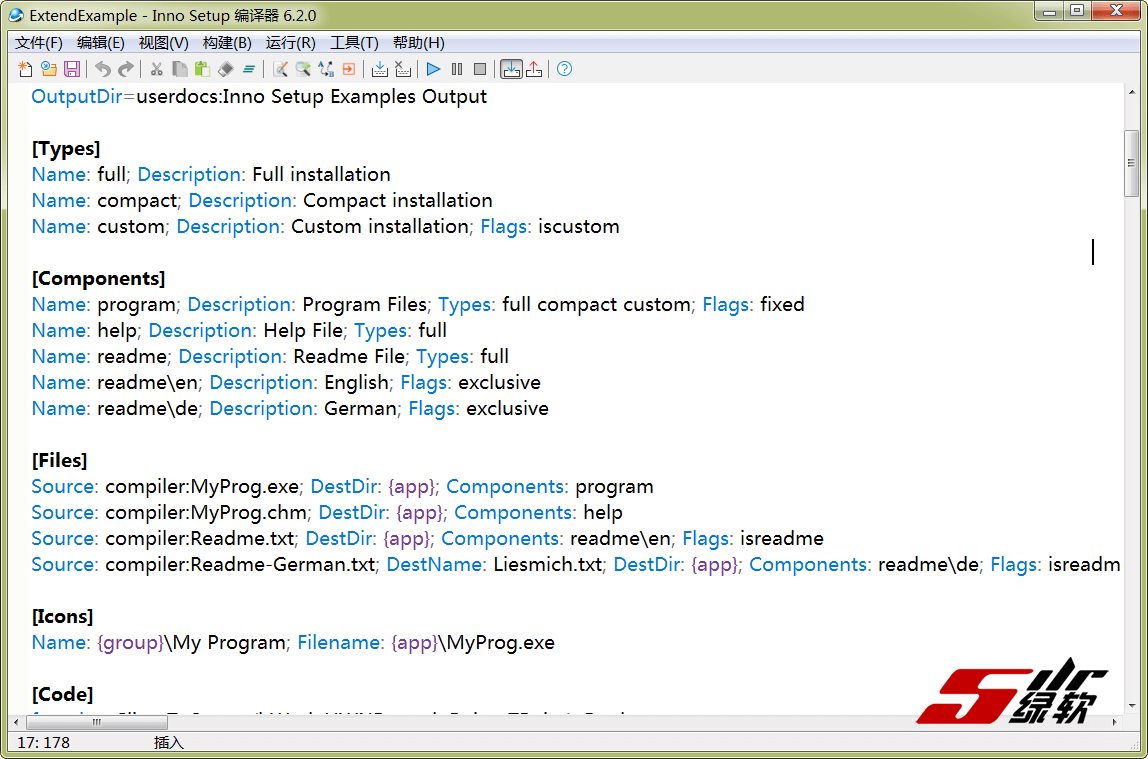Open the 文件(F) menu

pyautogui.click(x=39, y=42)
